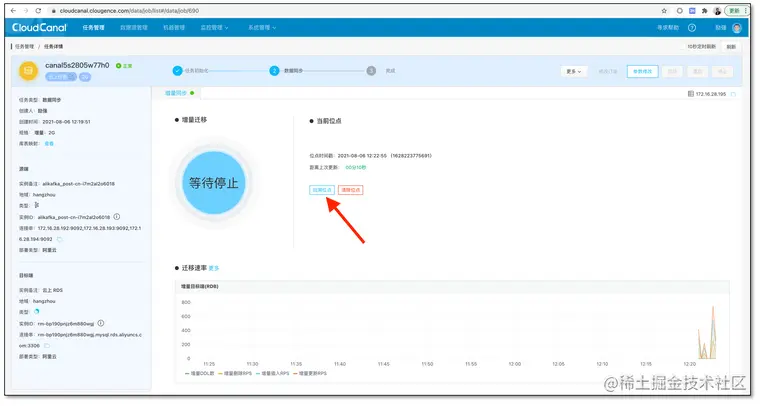Open the 更多 link next to 迁移速率
The width and height of the screenshot is (760, 406).
tap(214, 268)
